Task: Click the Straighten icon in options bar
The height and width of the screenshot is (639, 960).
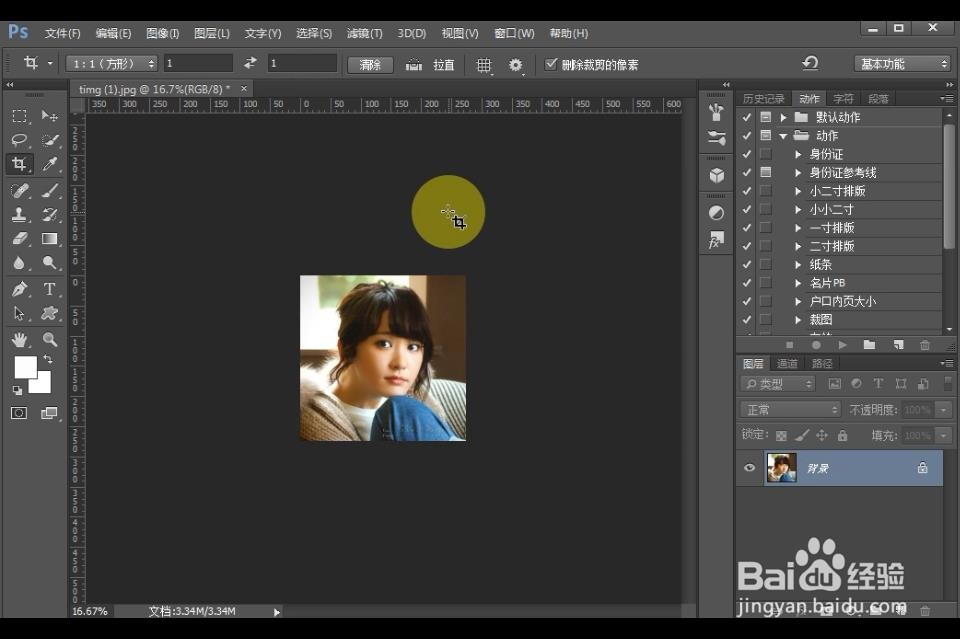Action: click(414, 64)
